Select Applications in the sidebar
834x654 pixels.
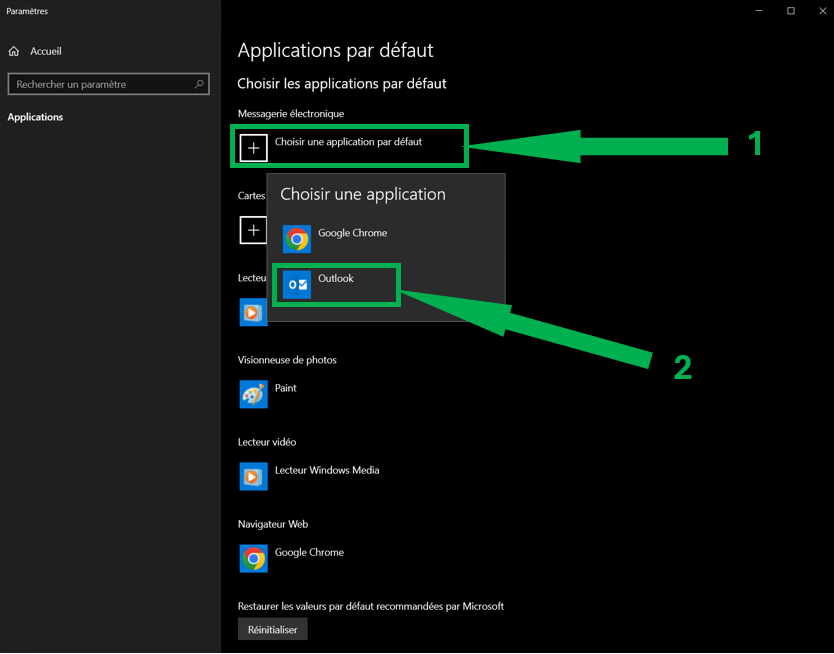[x=35, y=117]
